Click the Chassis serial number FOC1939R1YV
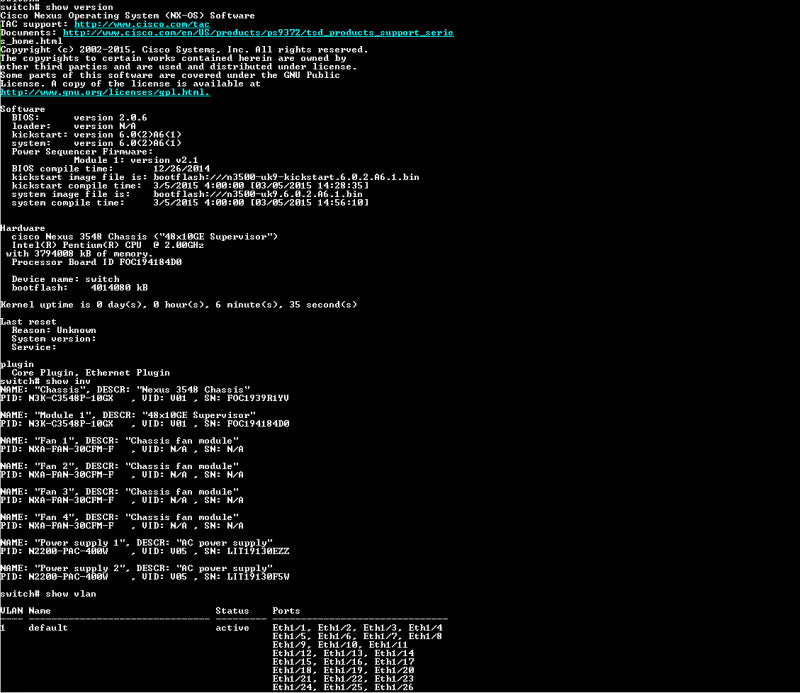 (258, 399)
